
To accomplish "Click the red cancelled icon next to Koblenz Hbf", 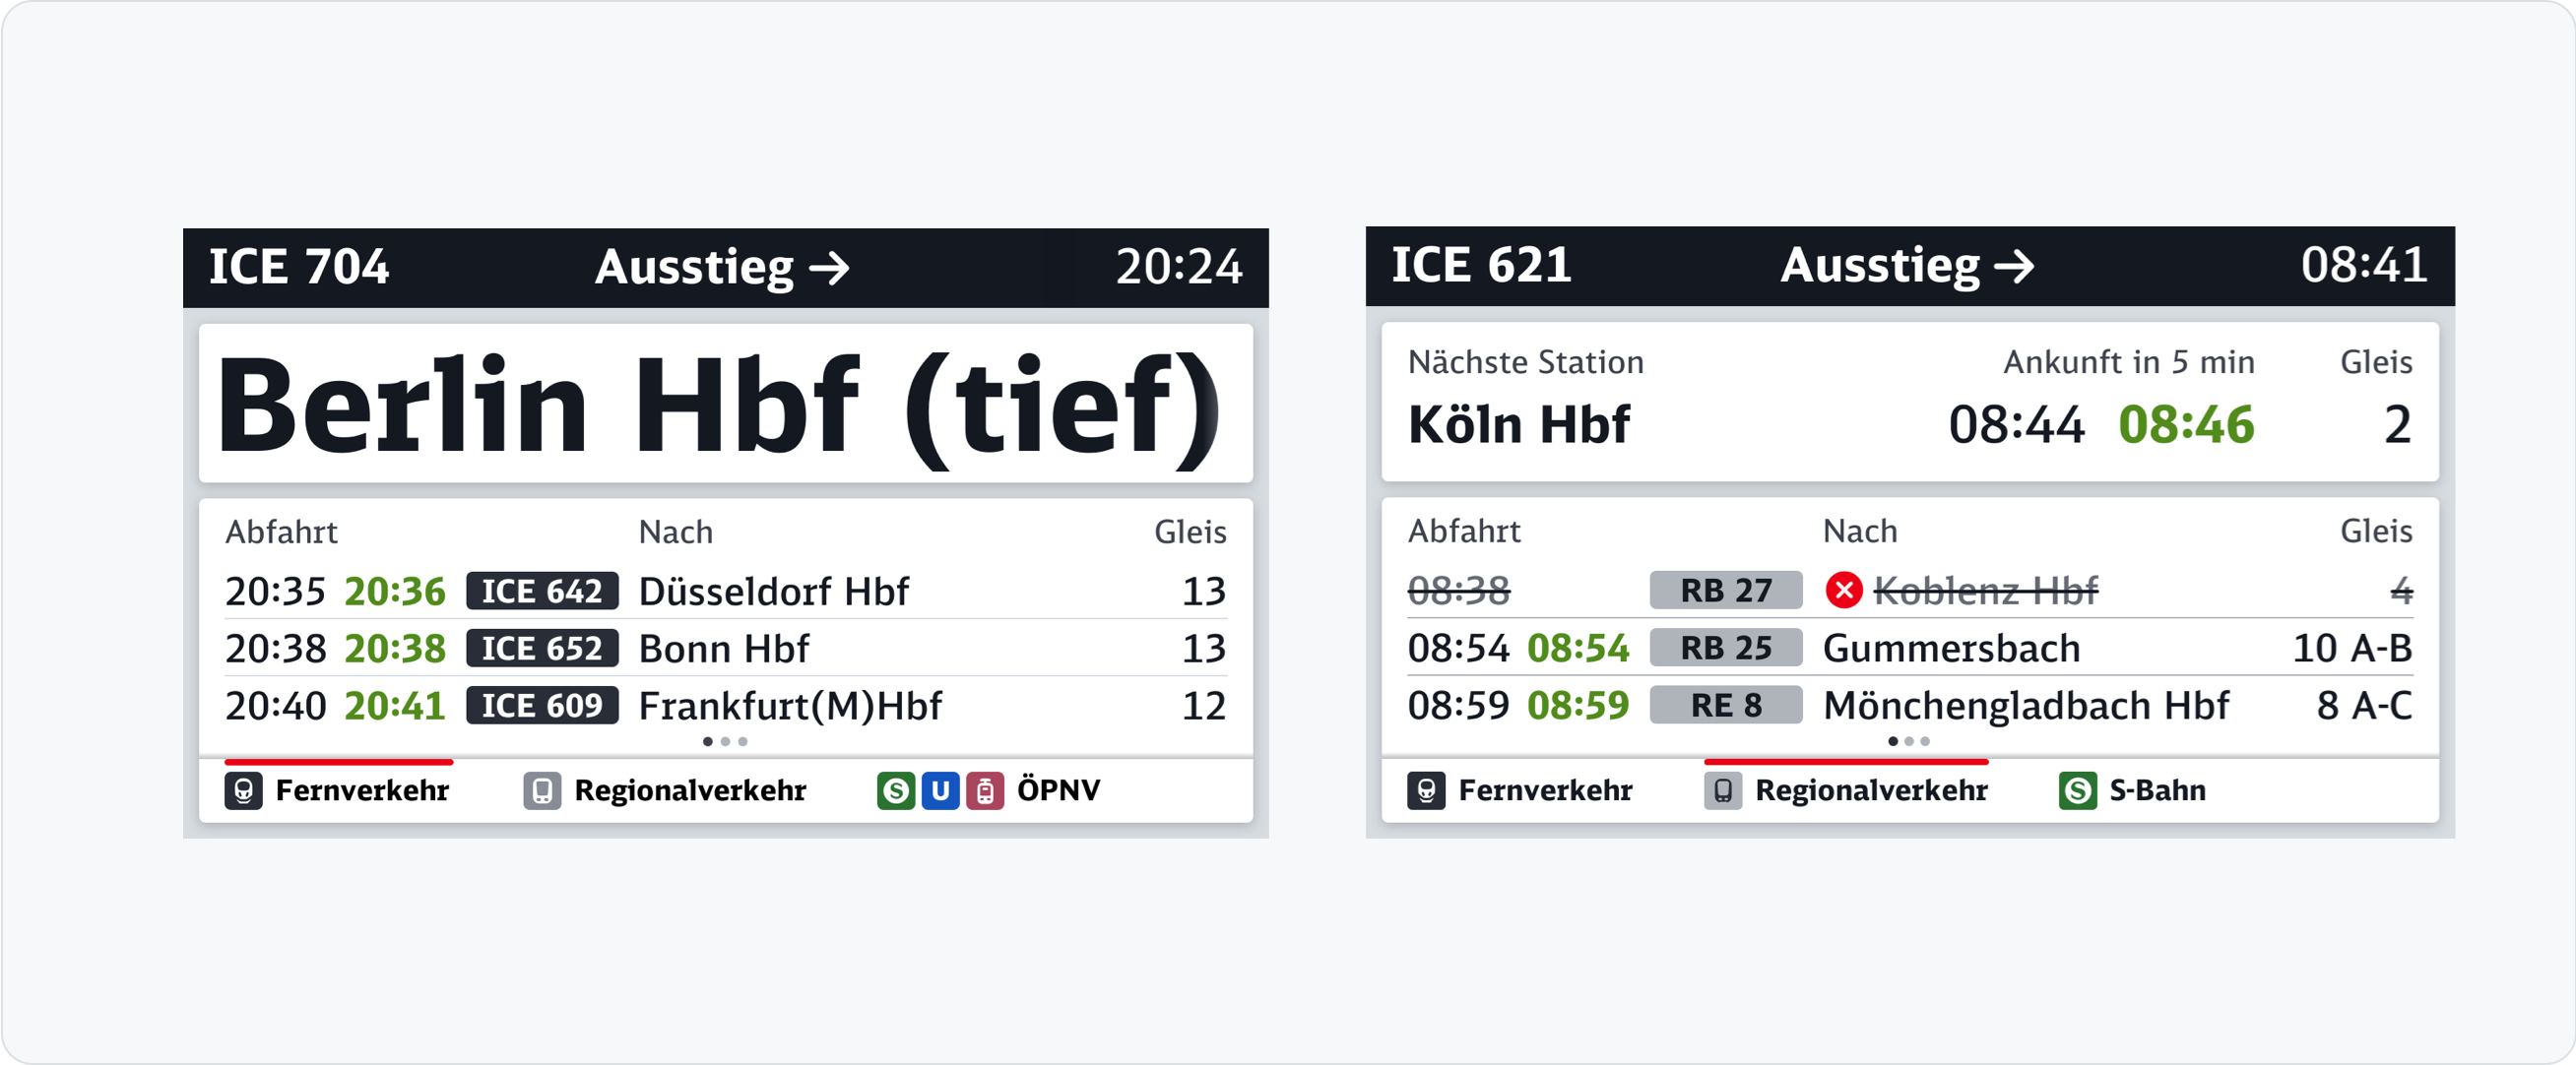I will [1844, 590].
